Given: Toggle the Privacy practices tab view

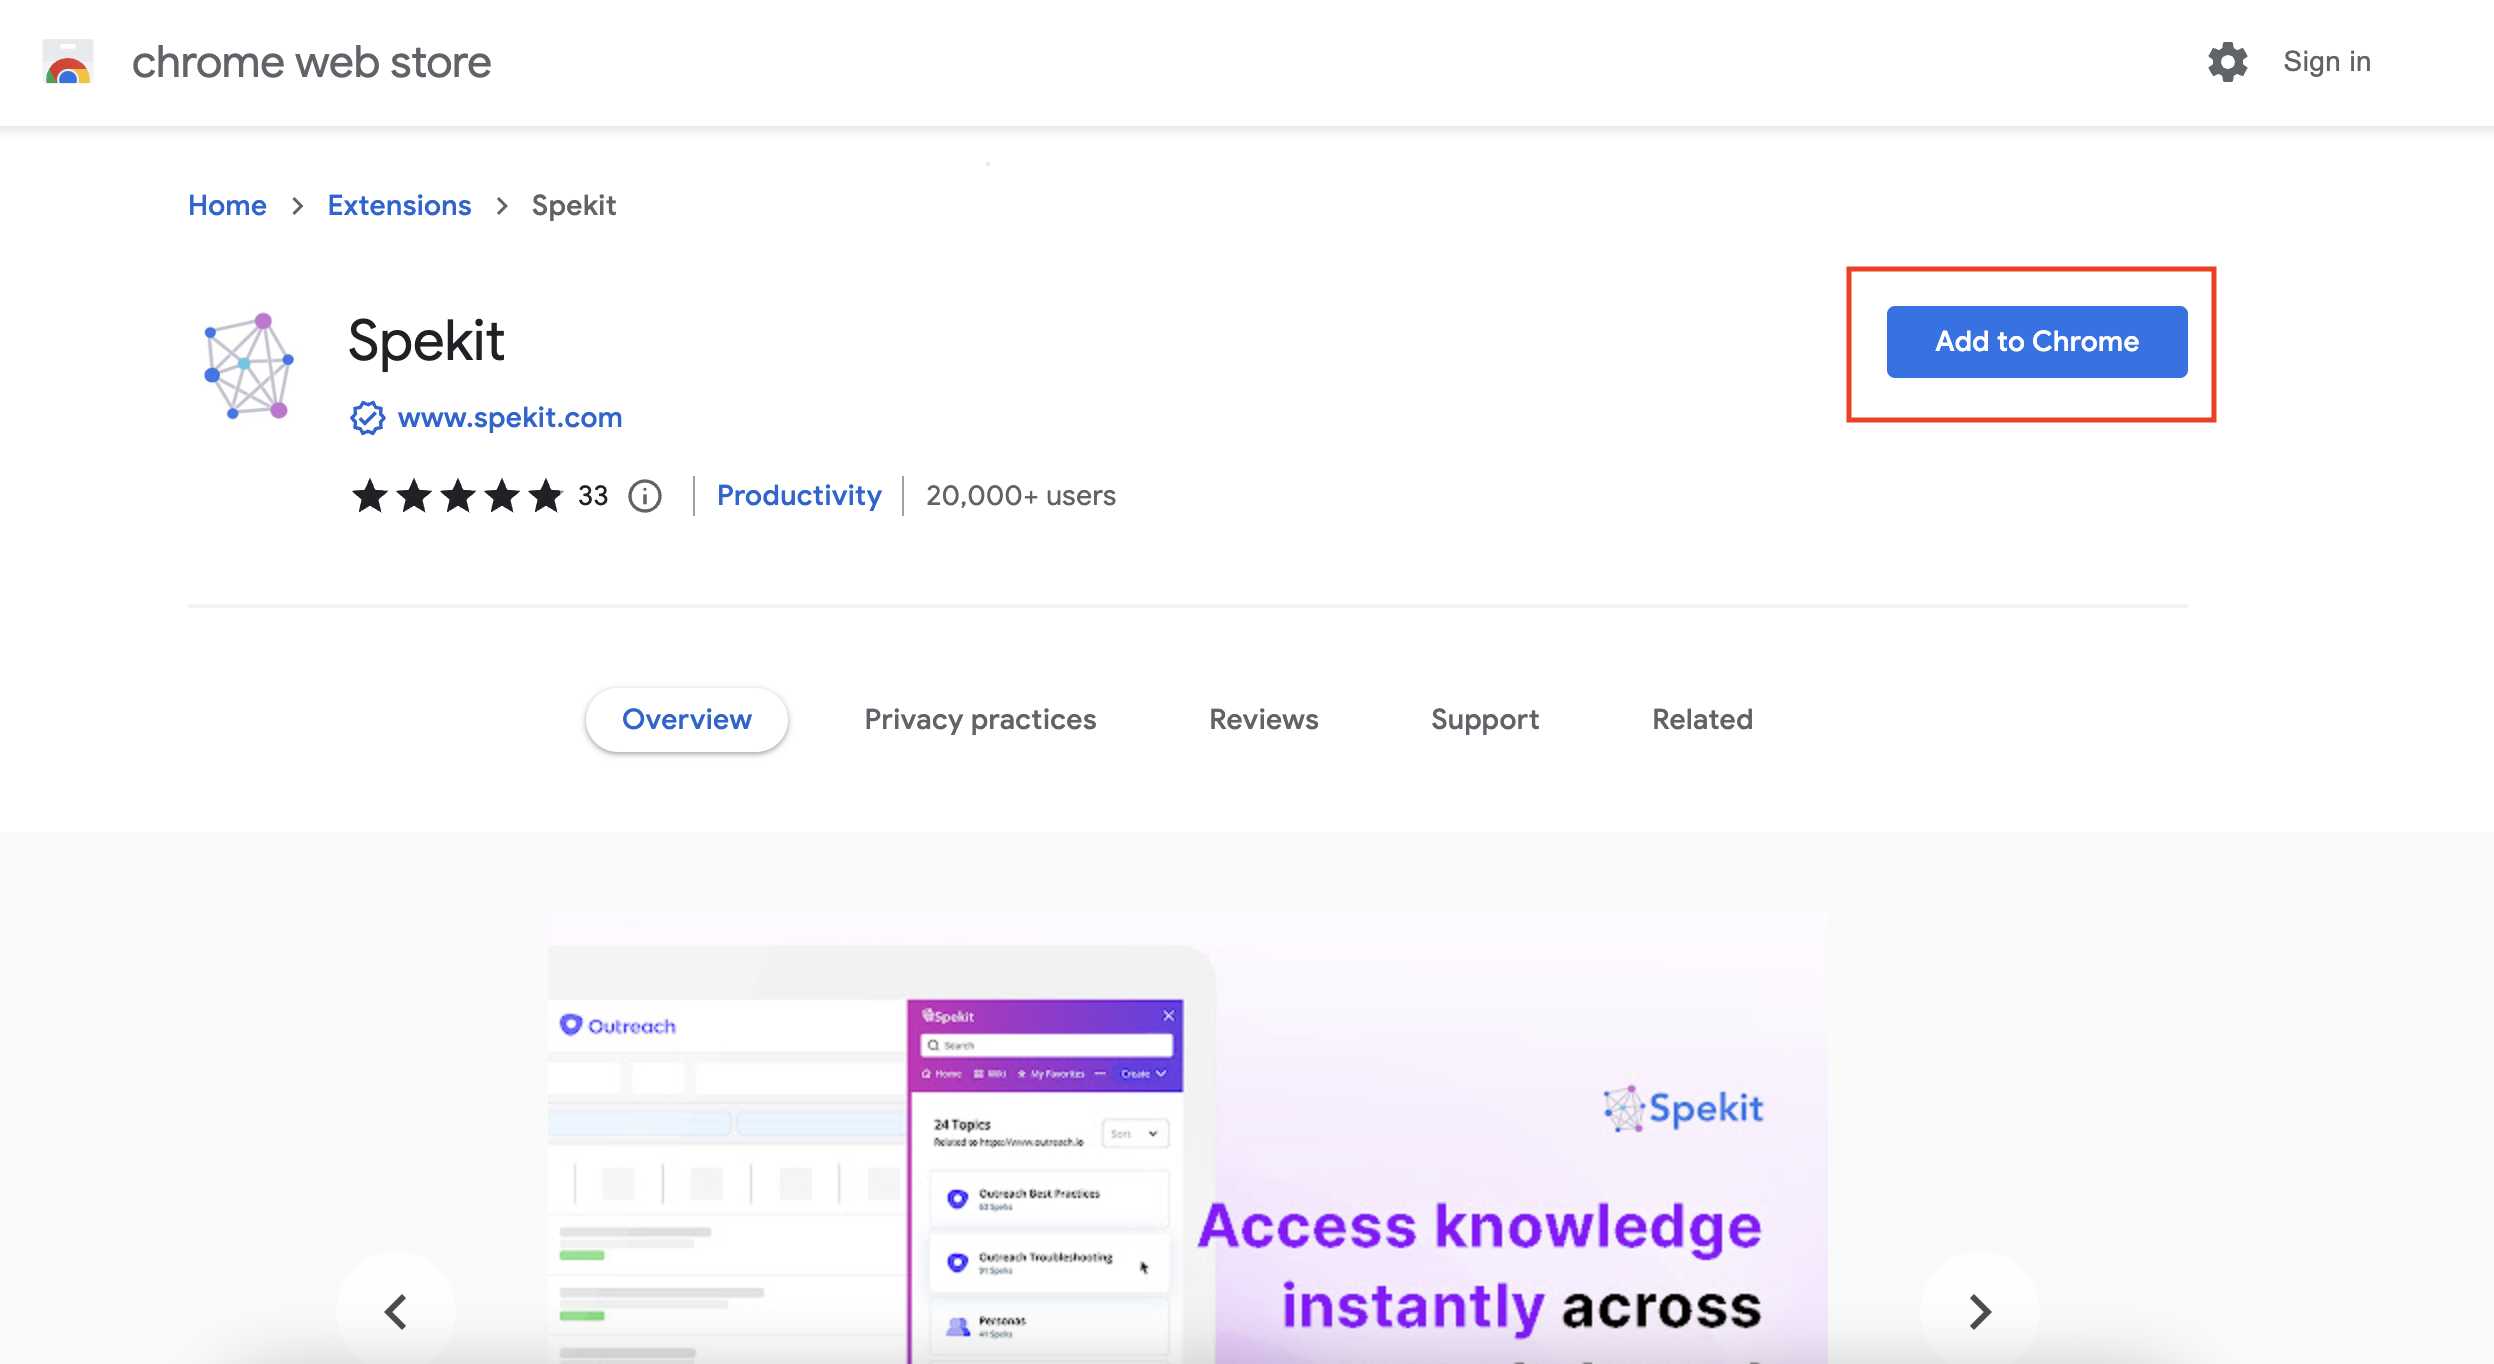Looking at the screenshot, I should (x=979, y=719).
